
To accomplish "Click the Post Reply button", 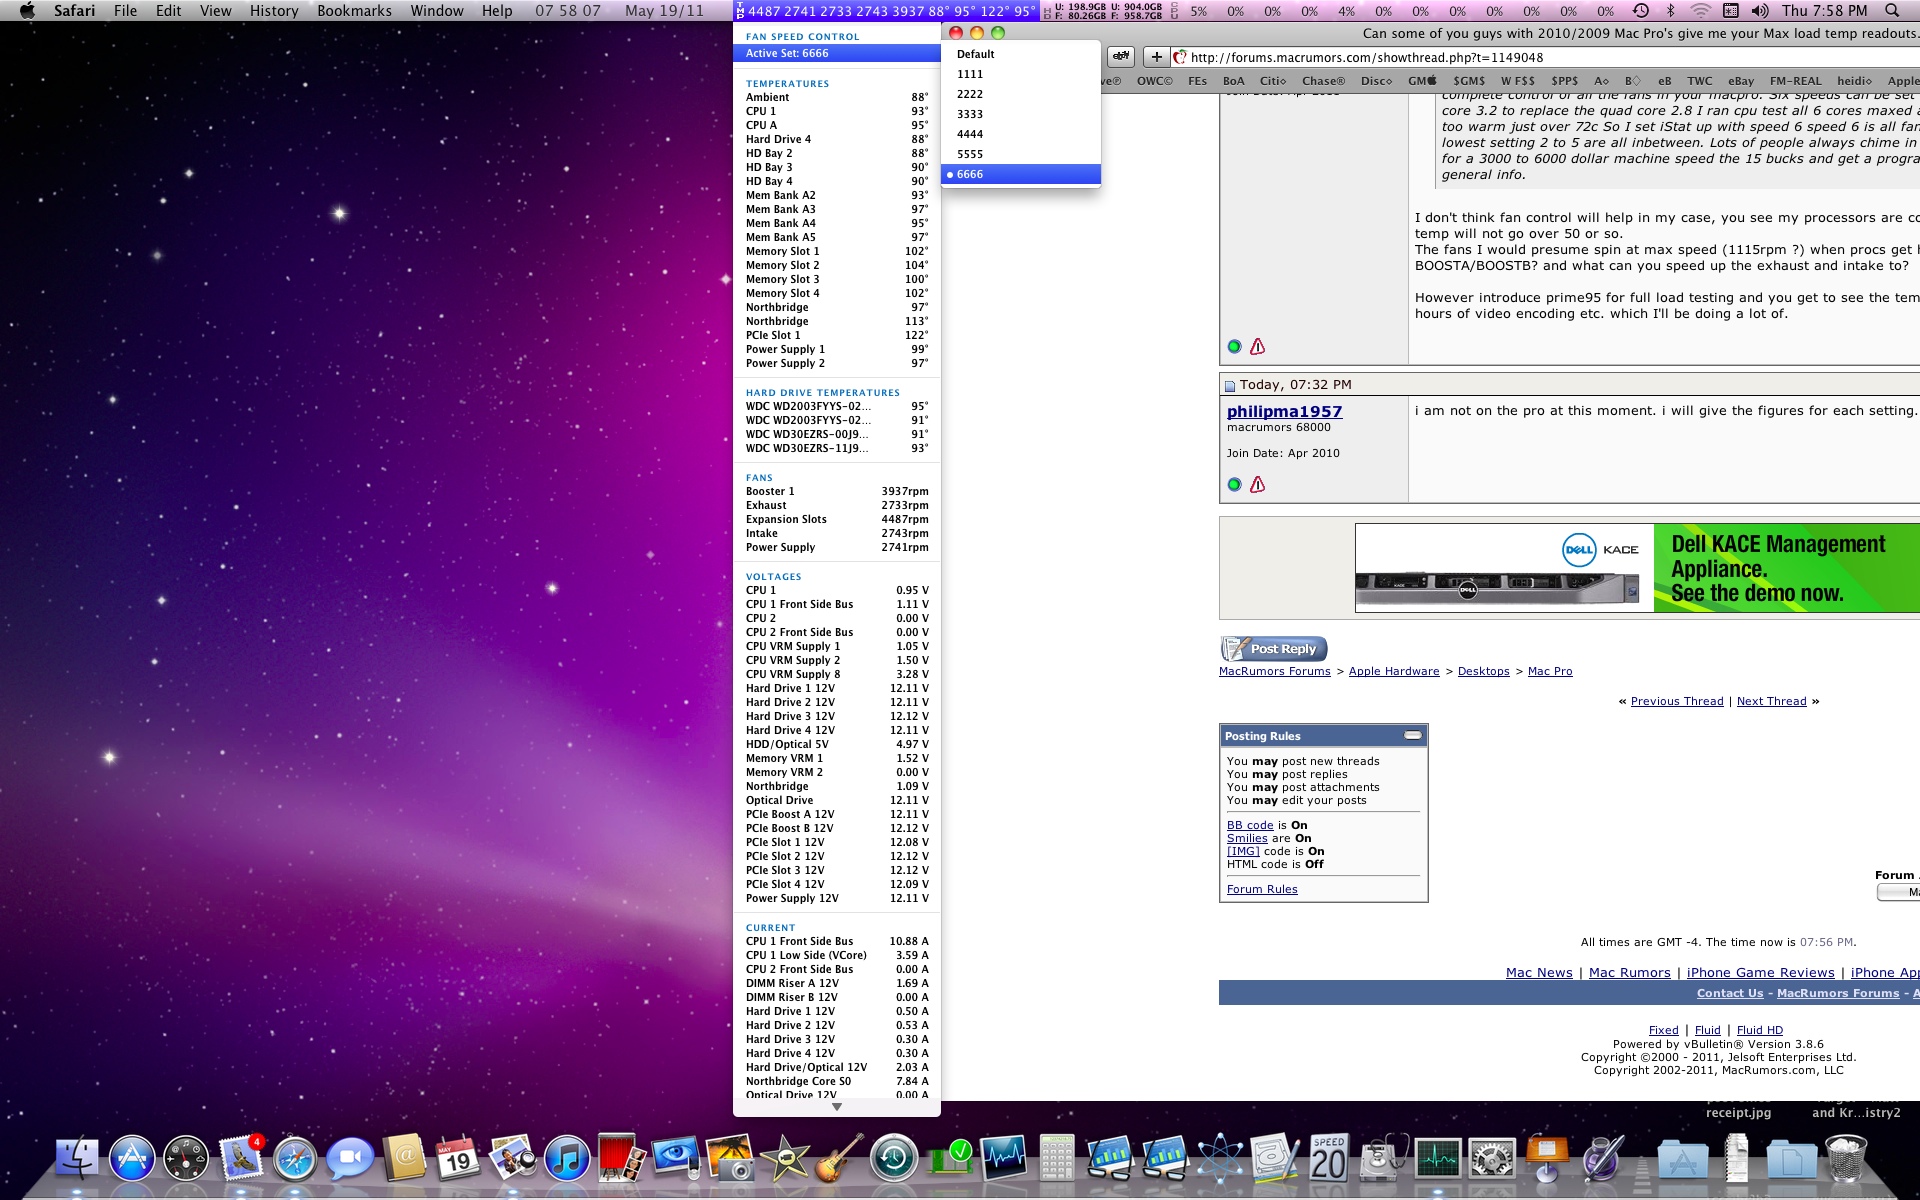I will point(1274,648).
